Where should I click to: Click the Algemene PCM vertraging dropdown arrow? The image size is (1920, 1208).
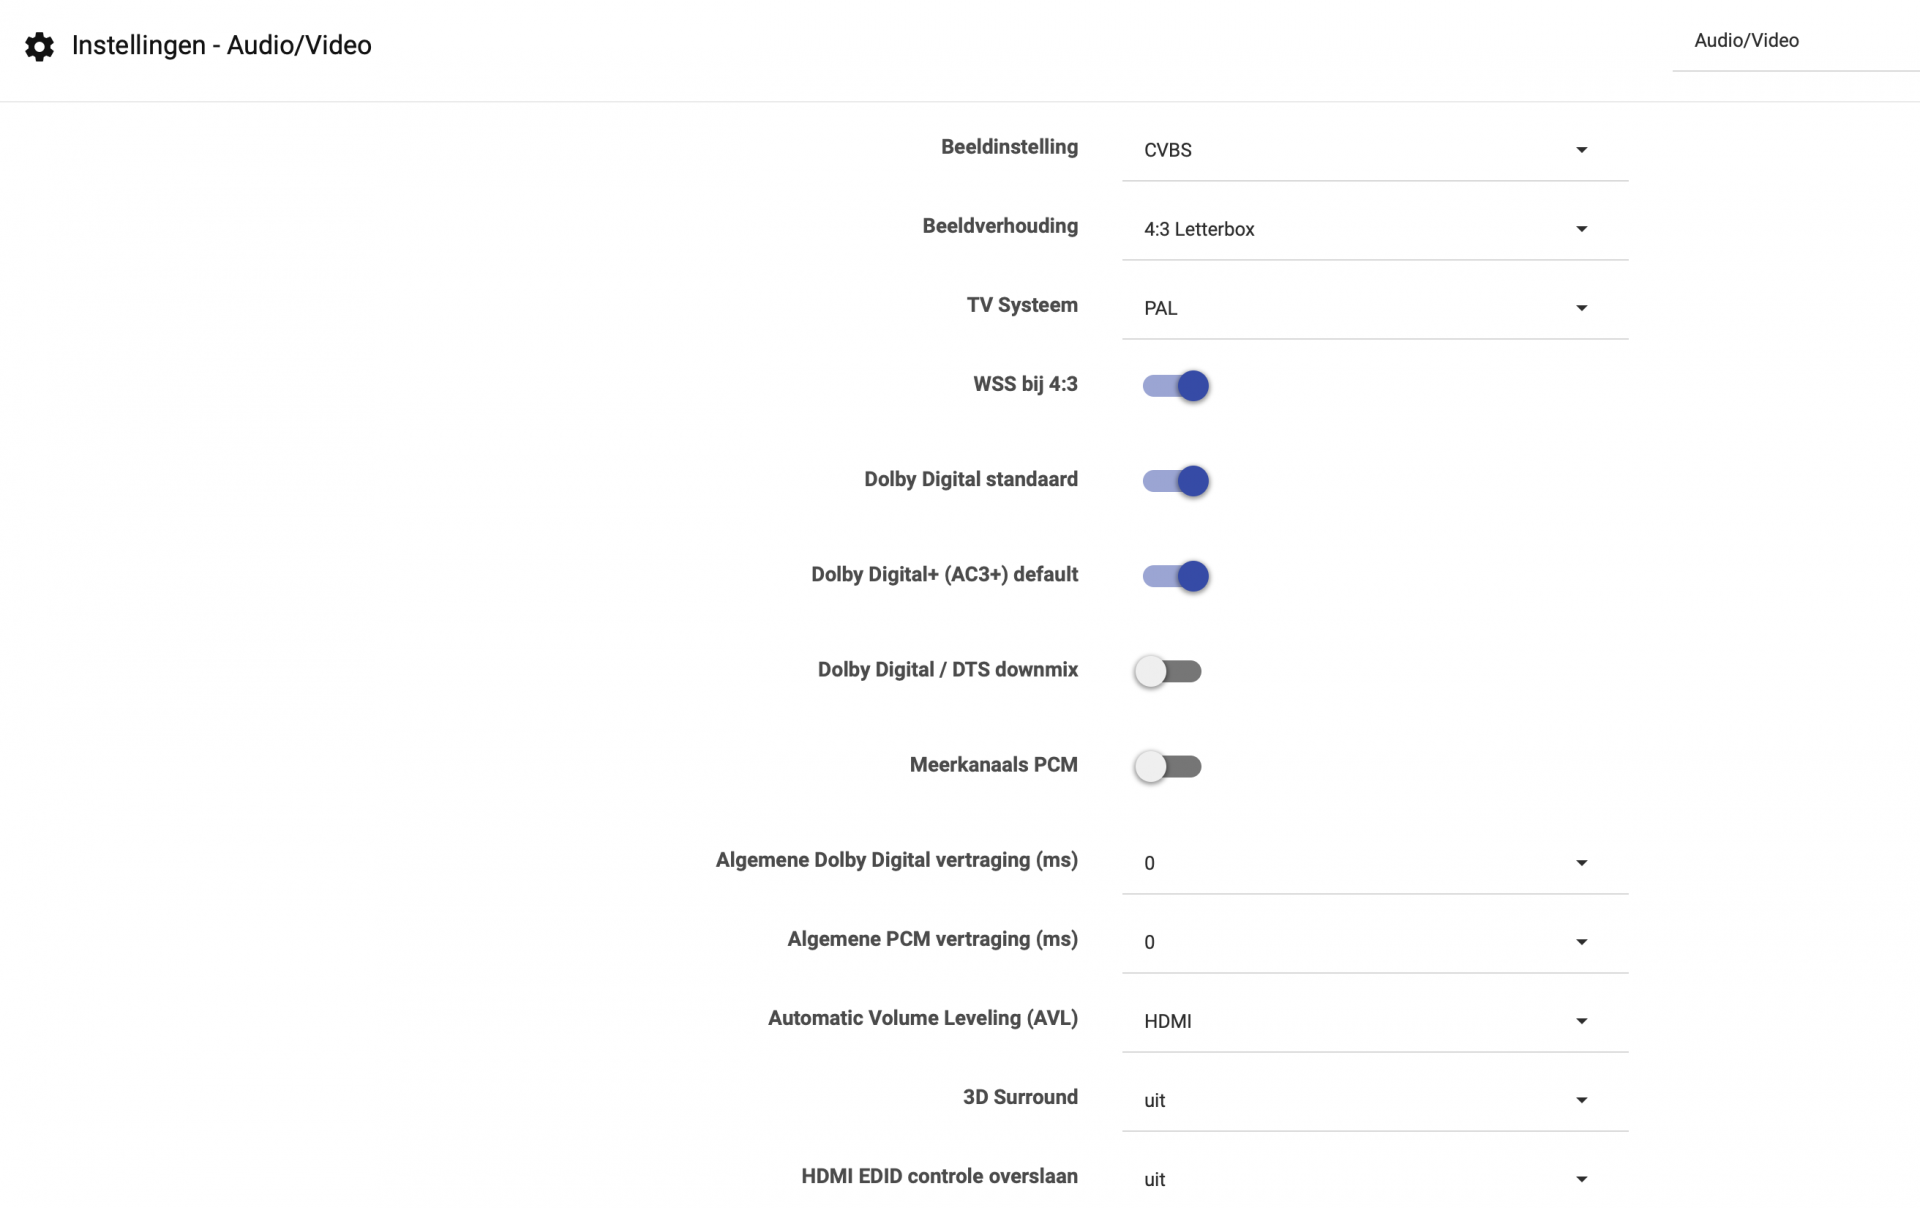click(x=1581, y=941)
